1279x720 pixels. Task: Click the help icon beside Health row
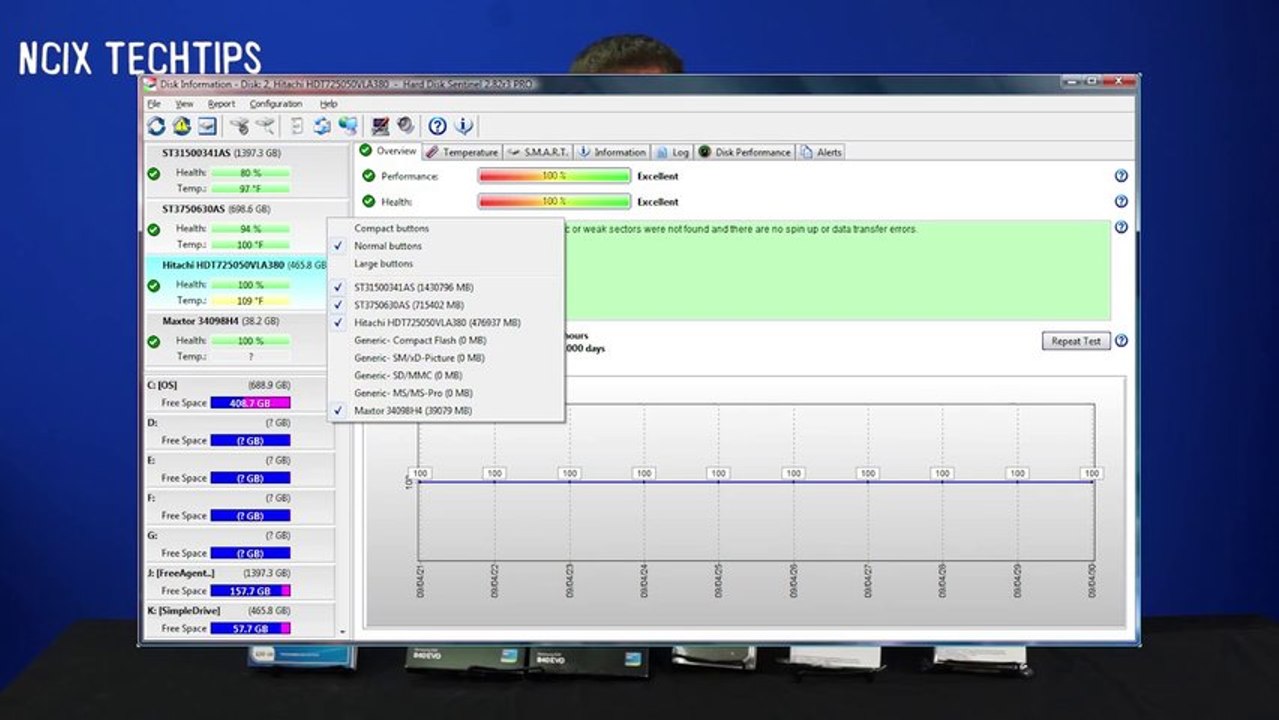1121,201
